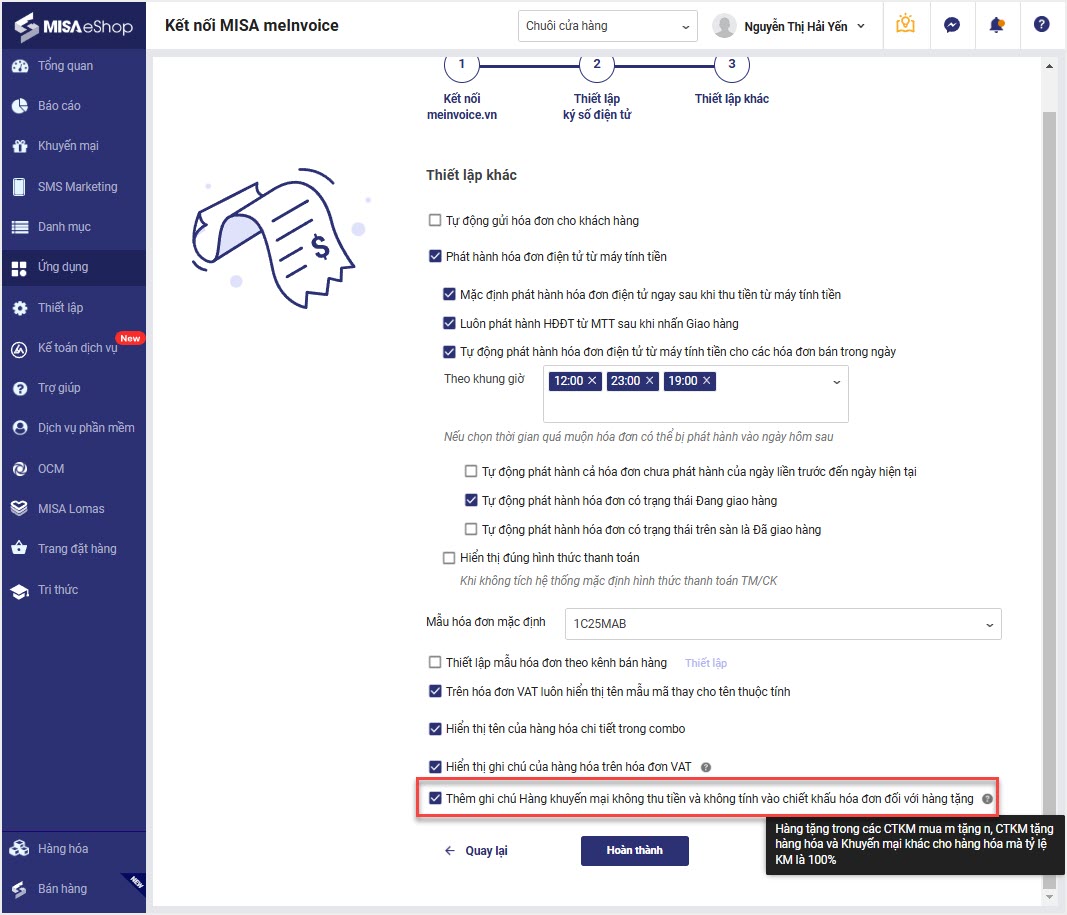Click Quay lại to go back
Screen dimensions: 1067x915
476,850
